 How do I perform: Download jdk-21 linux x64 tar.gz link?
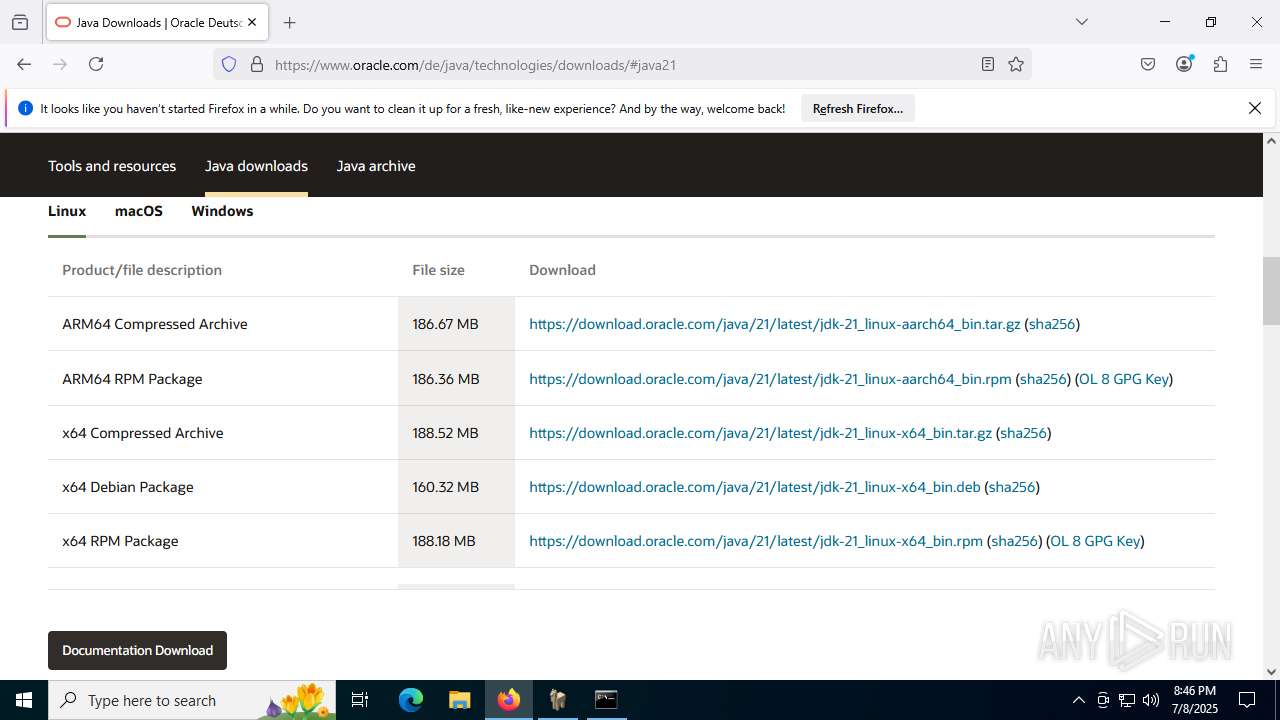point(760,433)
